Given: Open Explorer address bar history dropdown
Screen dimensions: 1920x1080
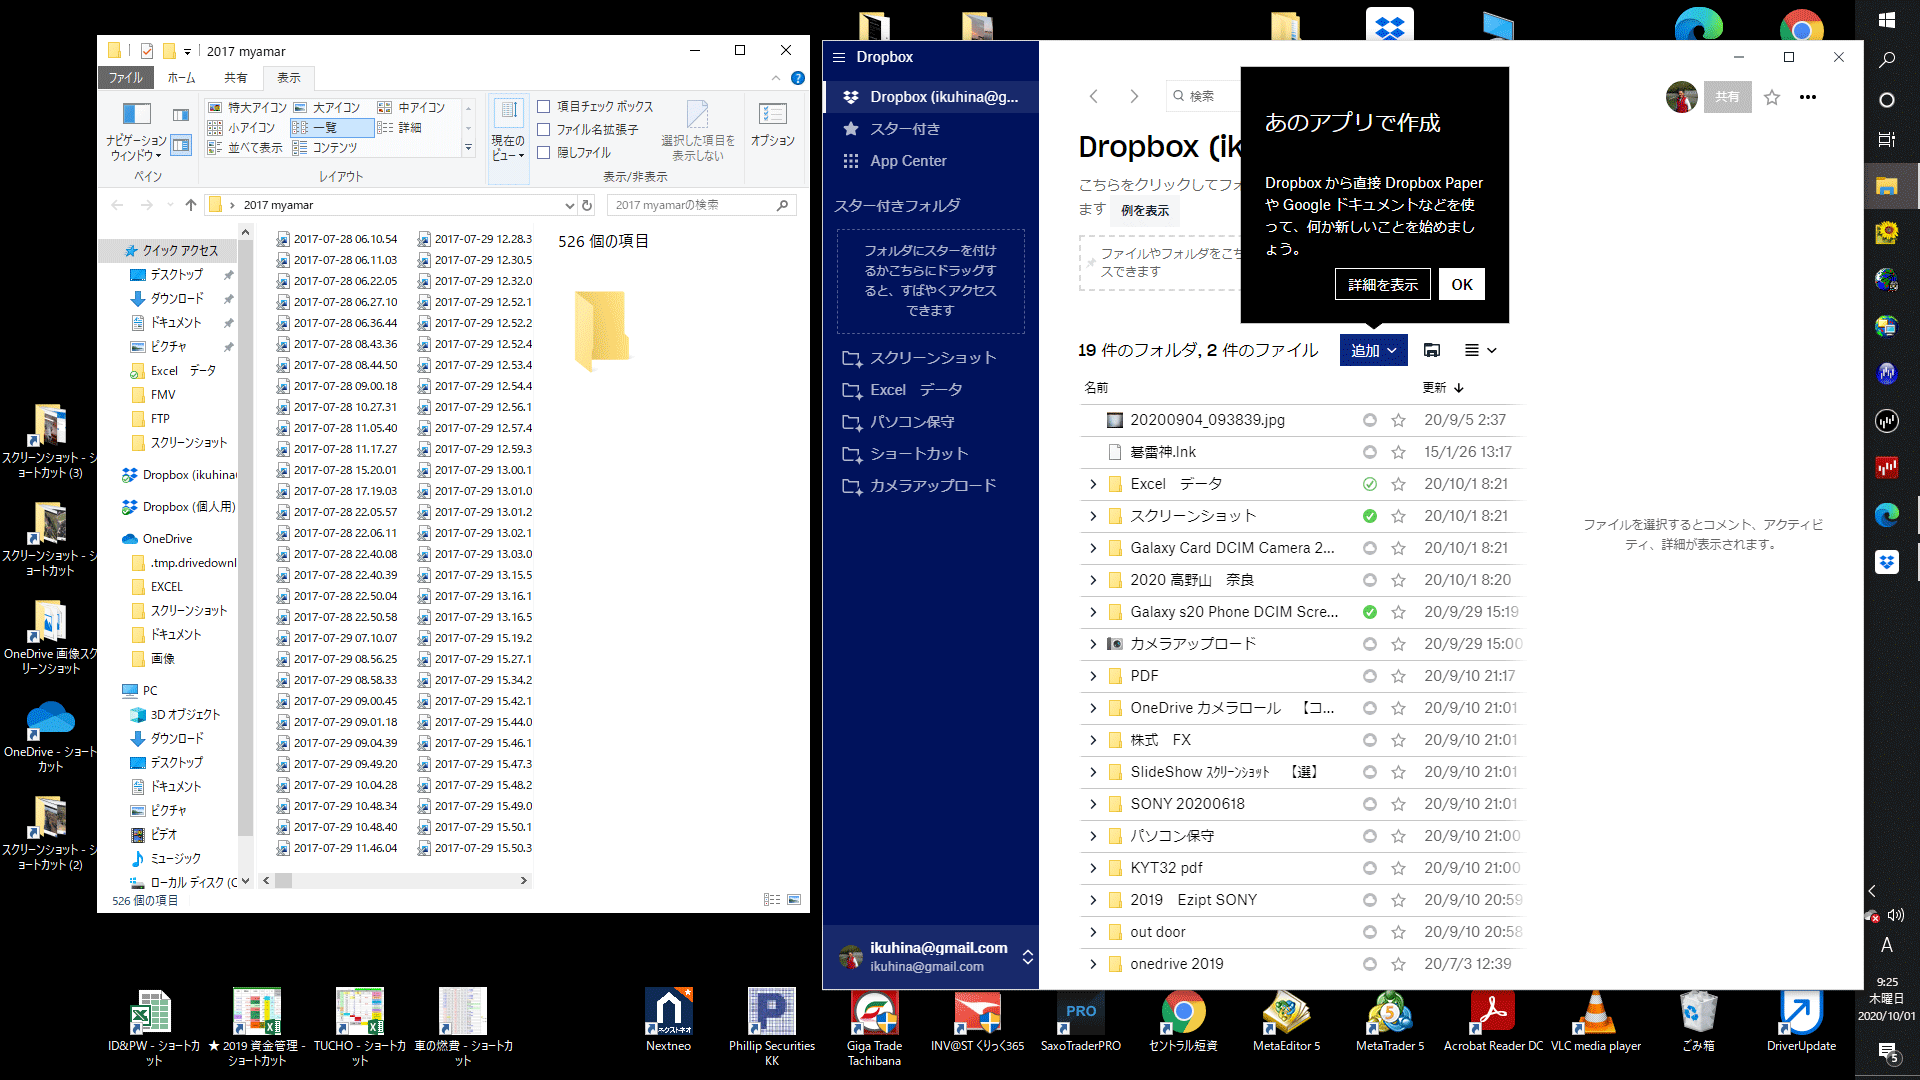Looking at the screenshot, I should coord(569,205).
